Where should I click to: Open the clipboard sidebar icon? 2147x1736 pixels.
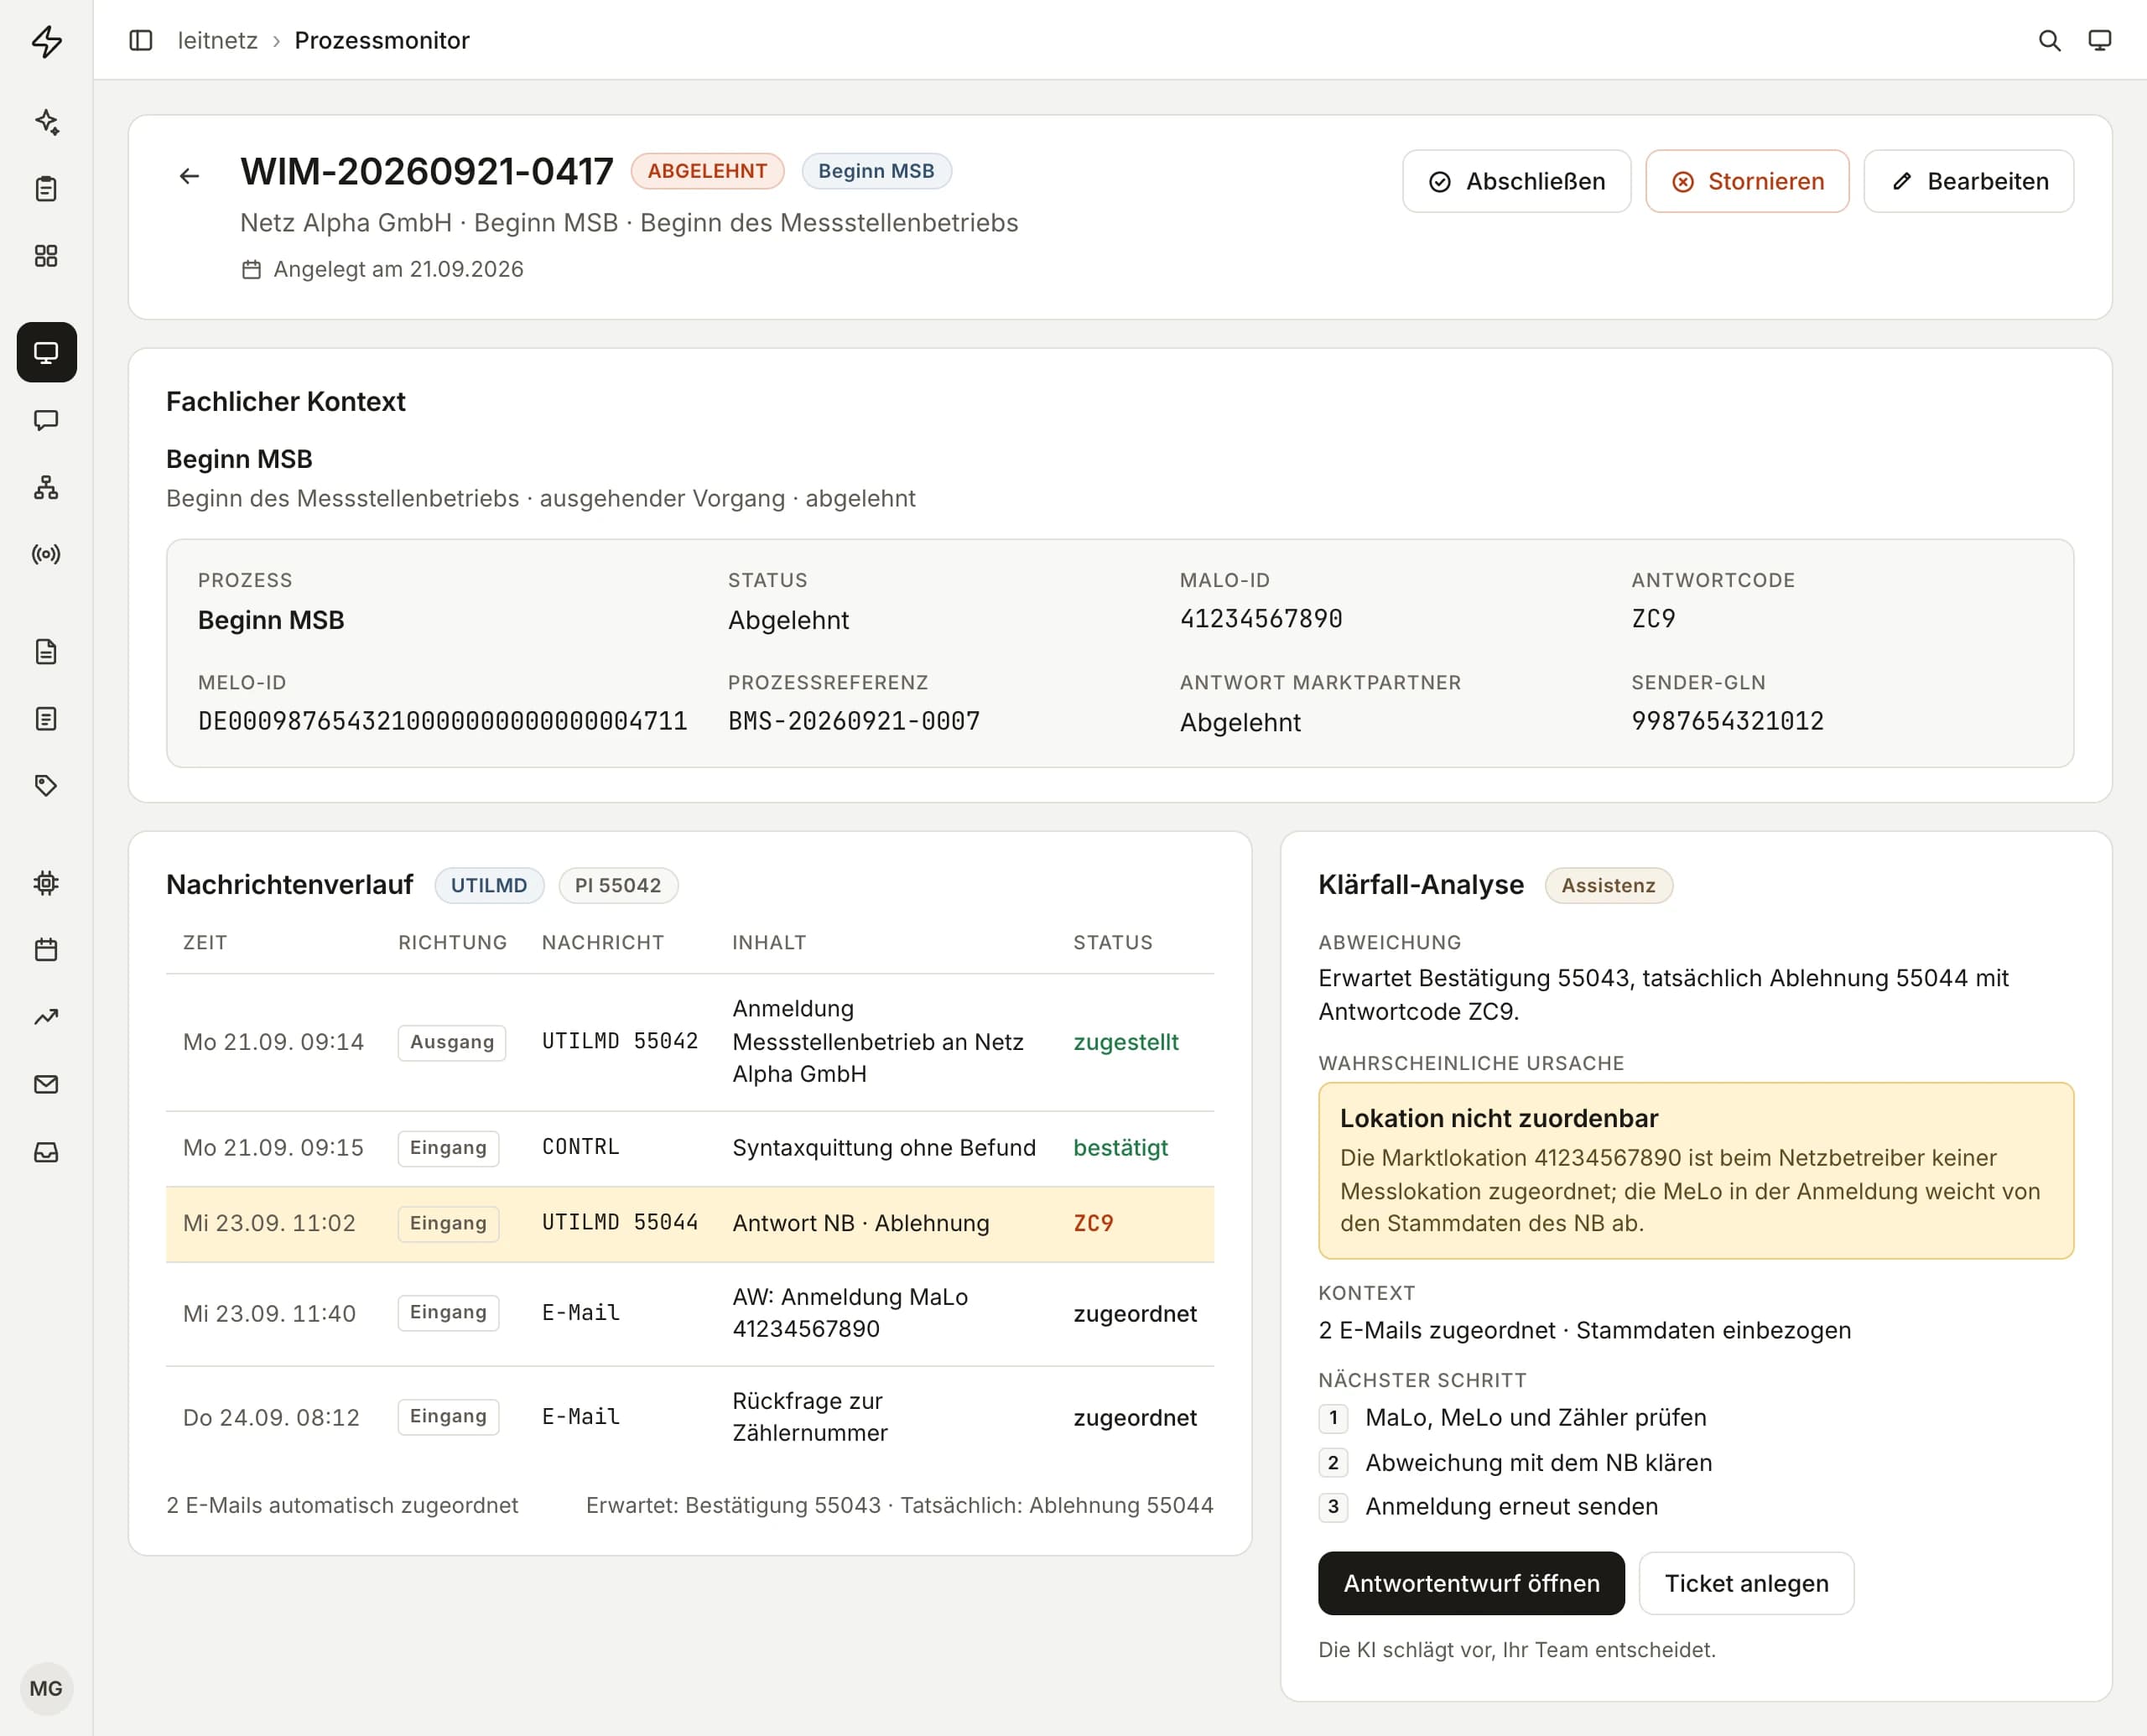click(x=46, y=189)
